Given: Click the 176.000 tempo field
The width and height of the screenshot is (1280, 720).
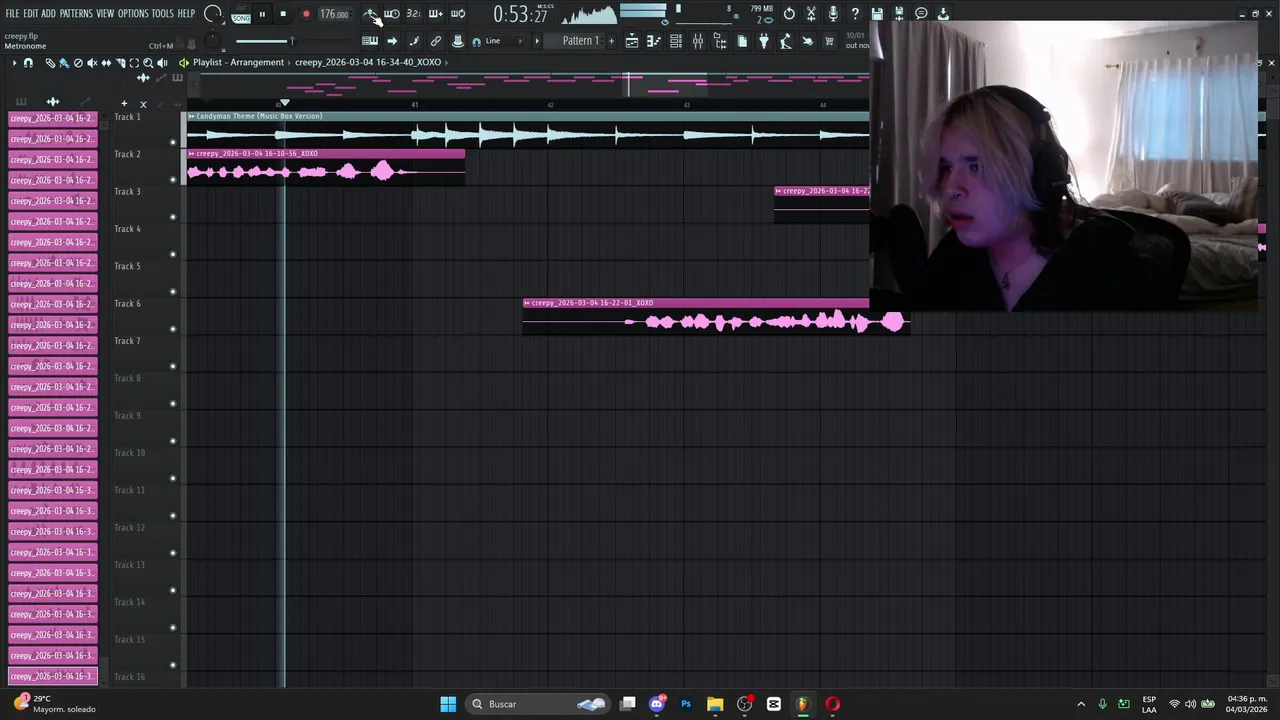Looking at the screenshot, I should click(x=334, y=14).
